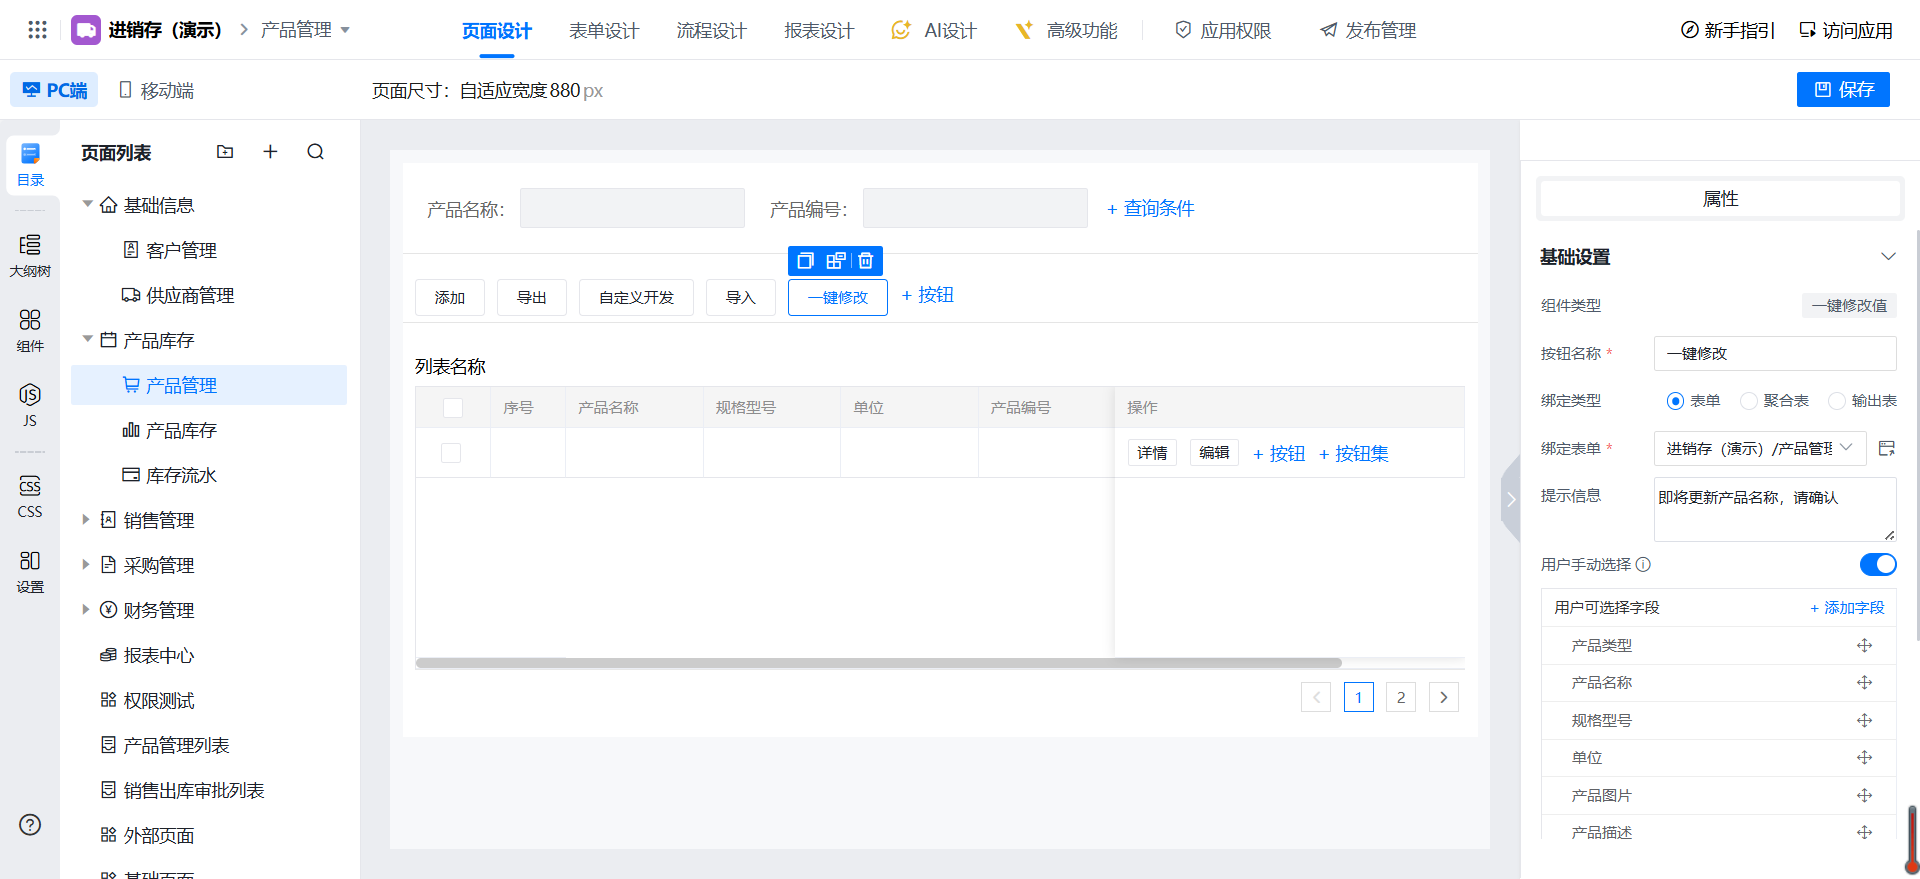Expand the 销售管理 tree node
Image resolution: width=1920 pixels, height=879 pixels.
click(x=86, y=520)
